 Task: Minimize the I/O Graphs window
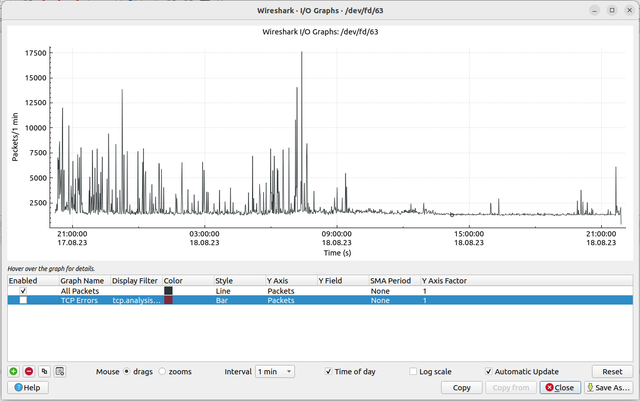click(594, 11)
